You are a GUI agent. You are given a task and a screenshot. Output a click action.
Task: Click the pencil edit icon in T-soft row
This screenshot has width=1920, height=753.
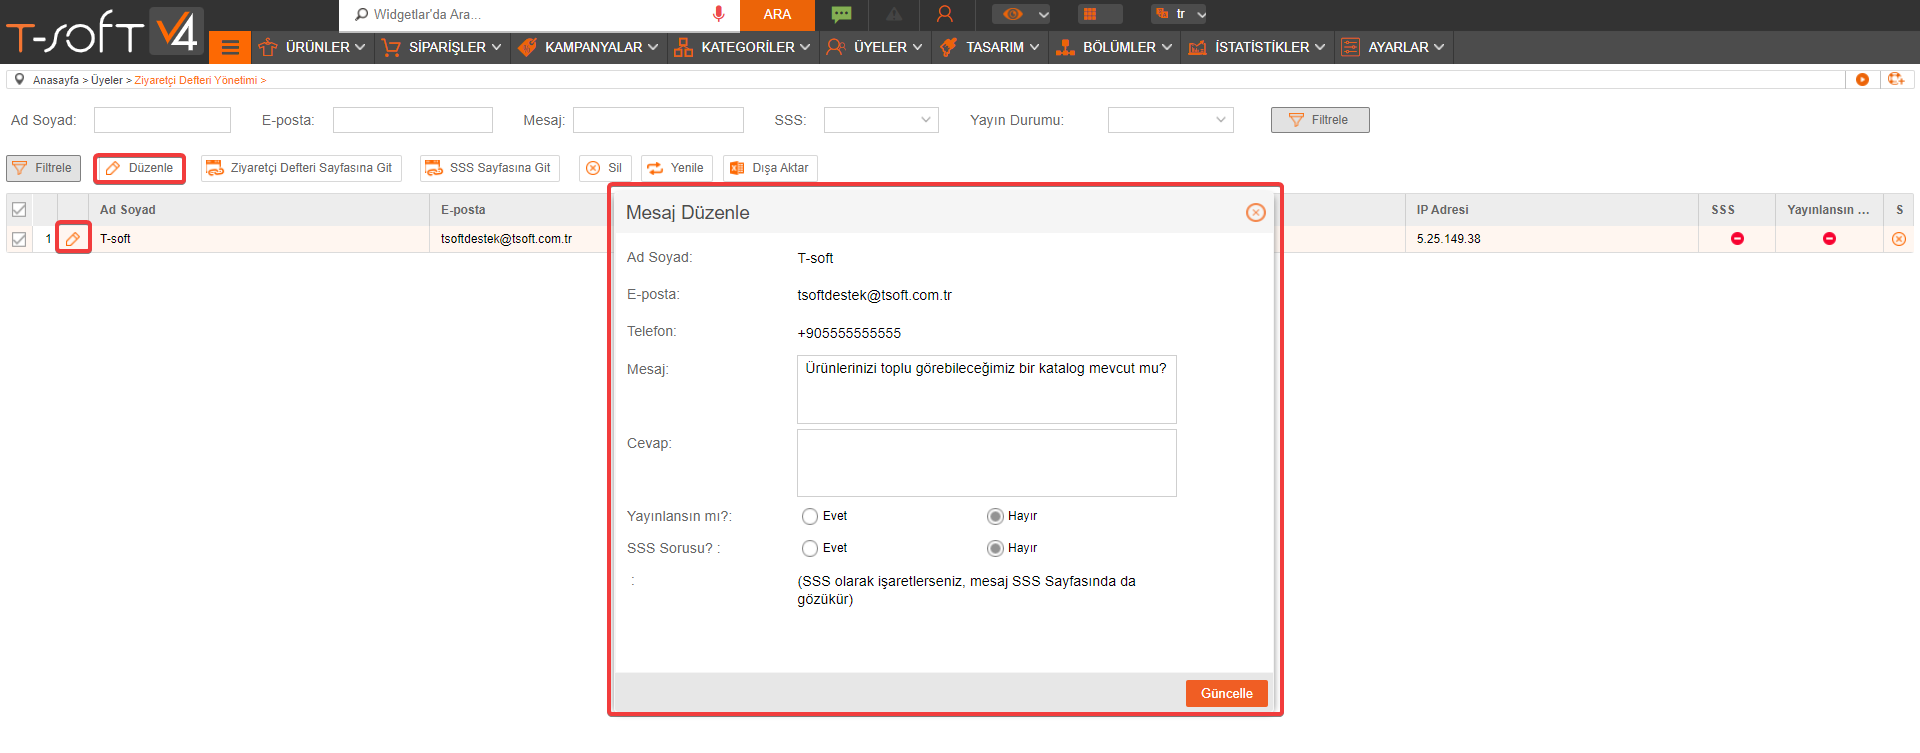click(73, 238)
